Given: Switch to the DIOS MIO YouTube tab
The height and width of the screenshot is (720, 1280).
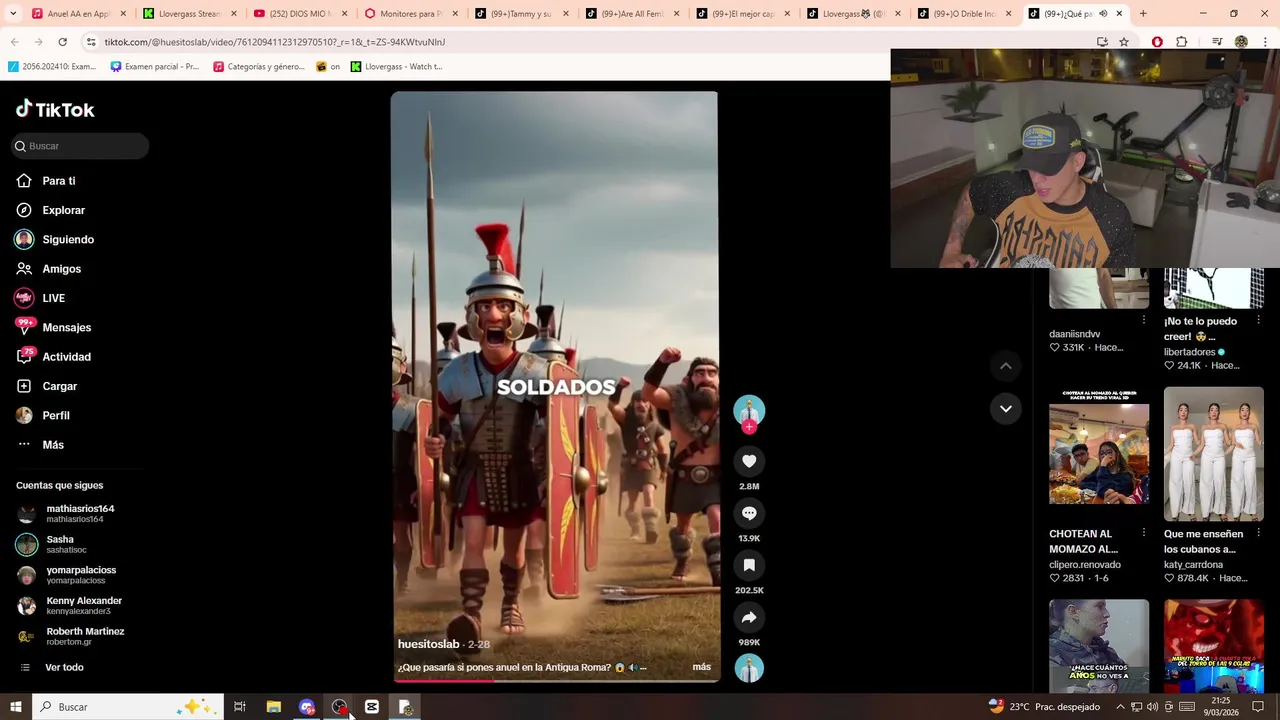Looking at the screenshot, I should click(x=299, y=14).
